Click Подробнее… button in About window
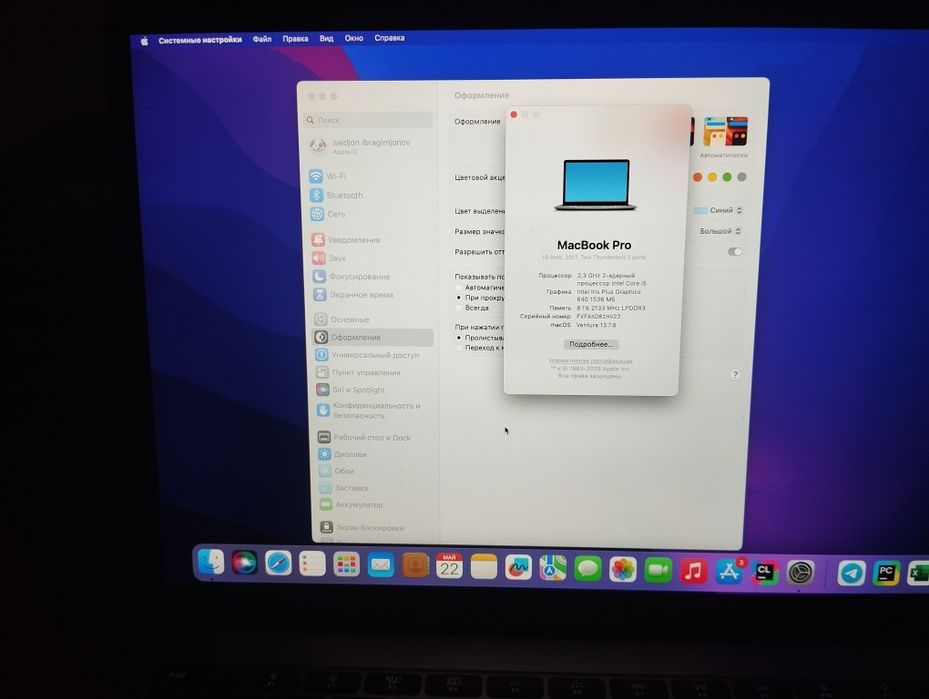The image size is (929, 699). pos(591,344)
